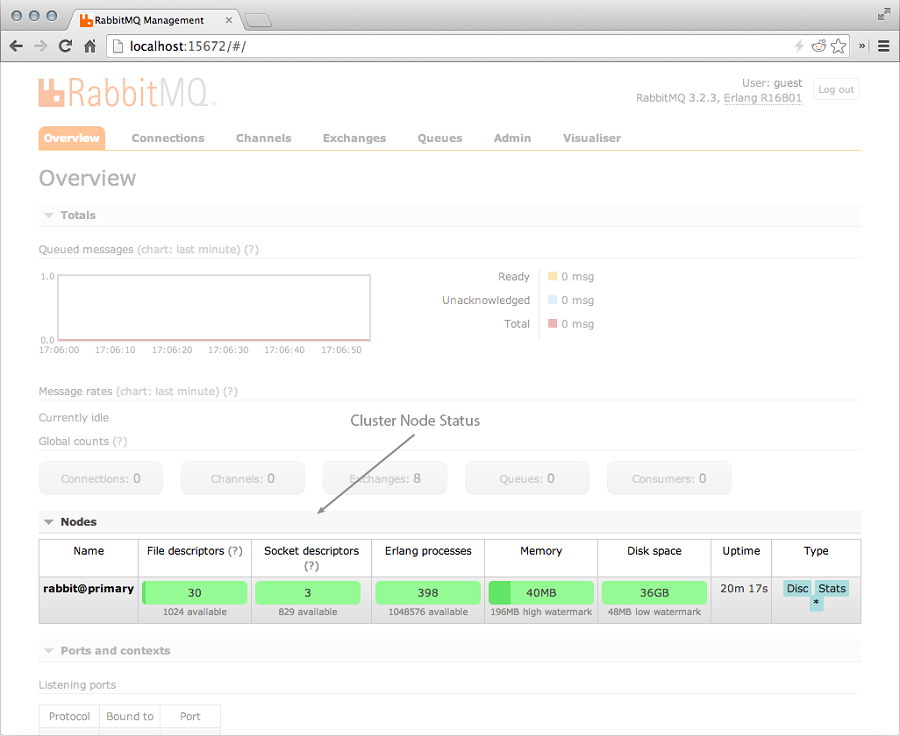Click the Disc node type badge

(797, 589)
